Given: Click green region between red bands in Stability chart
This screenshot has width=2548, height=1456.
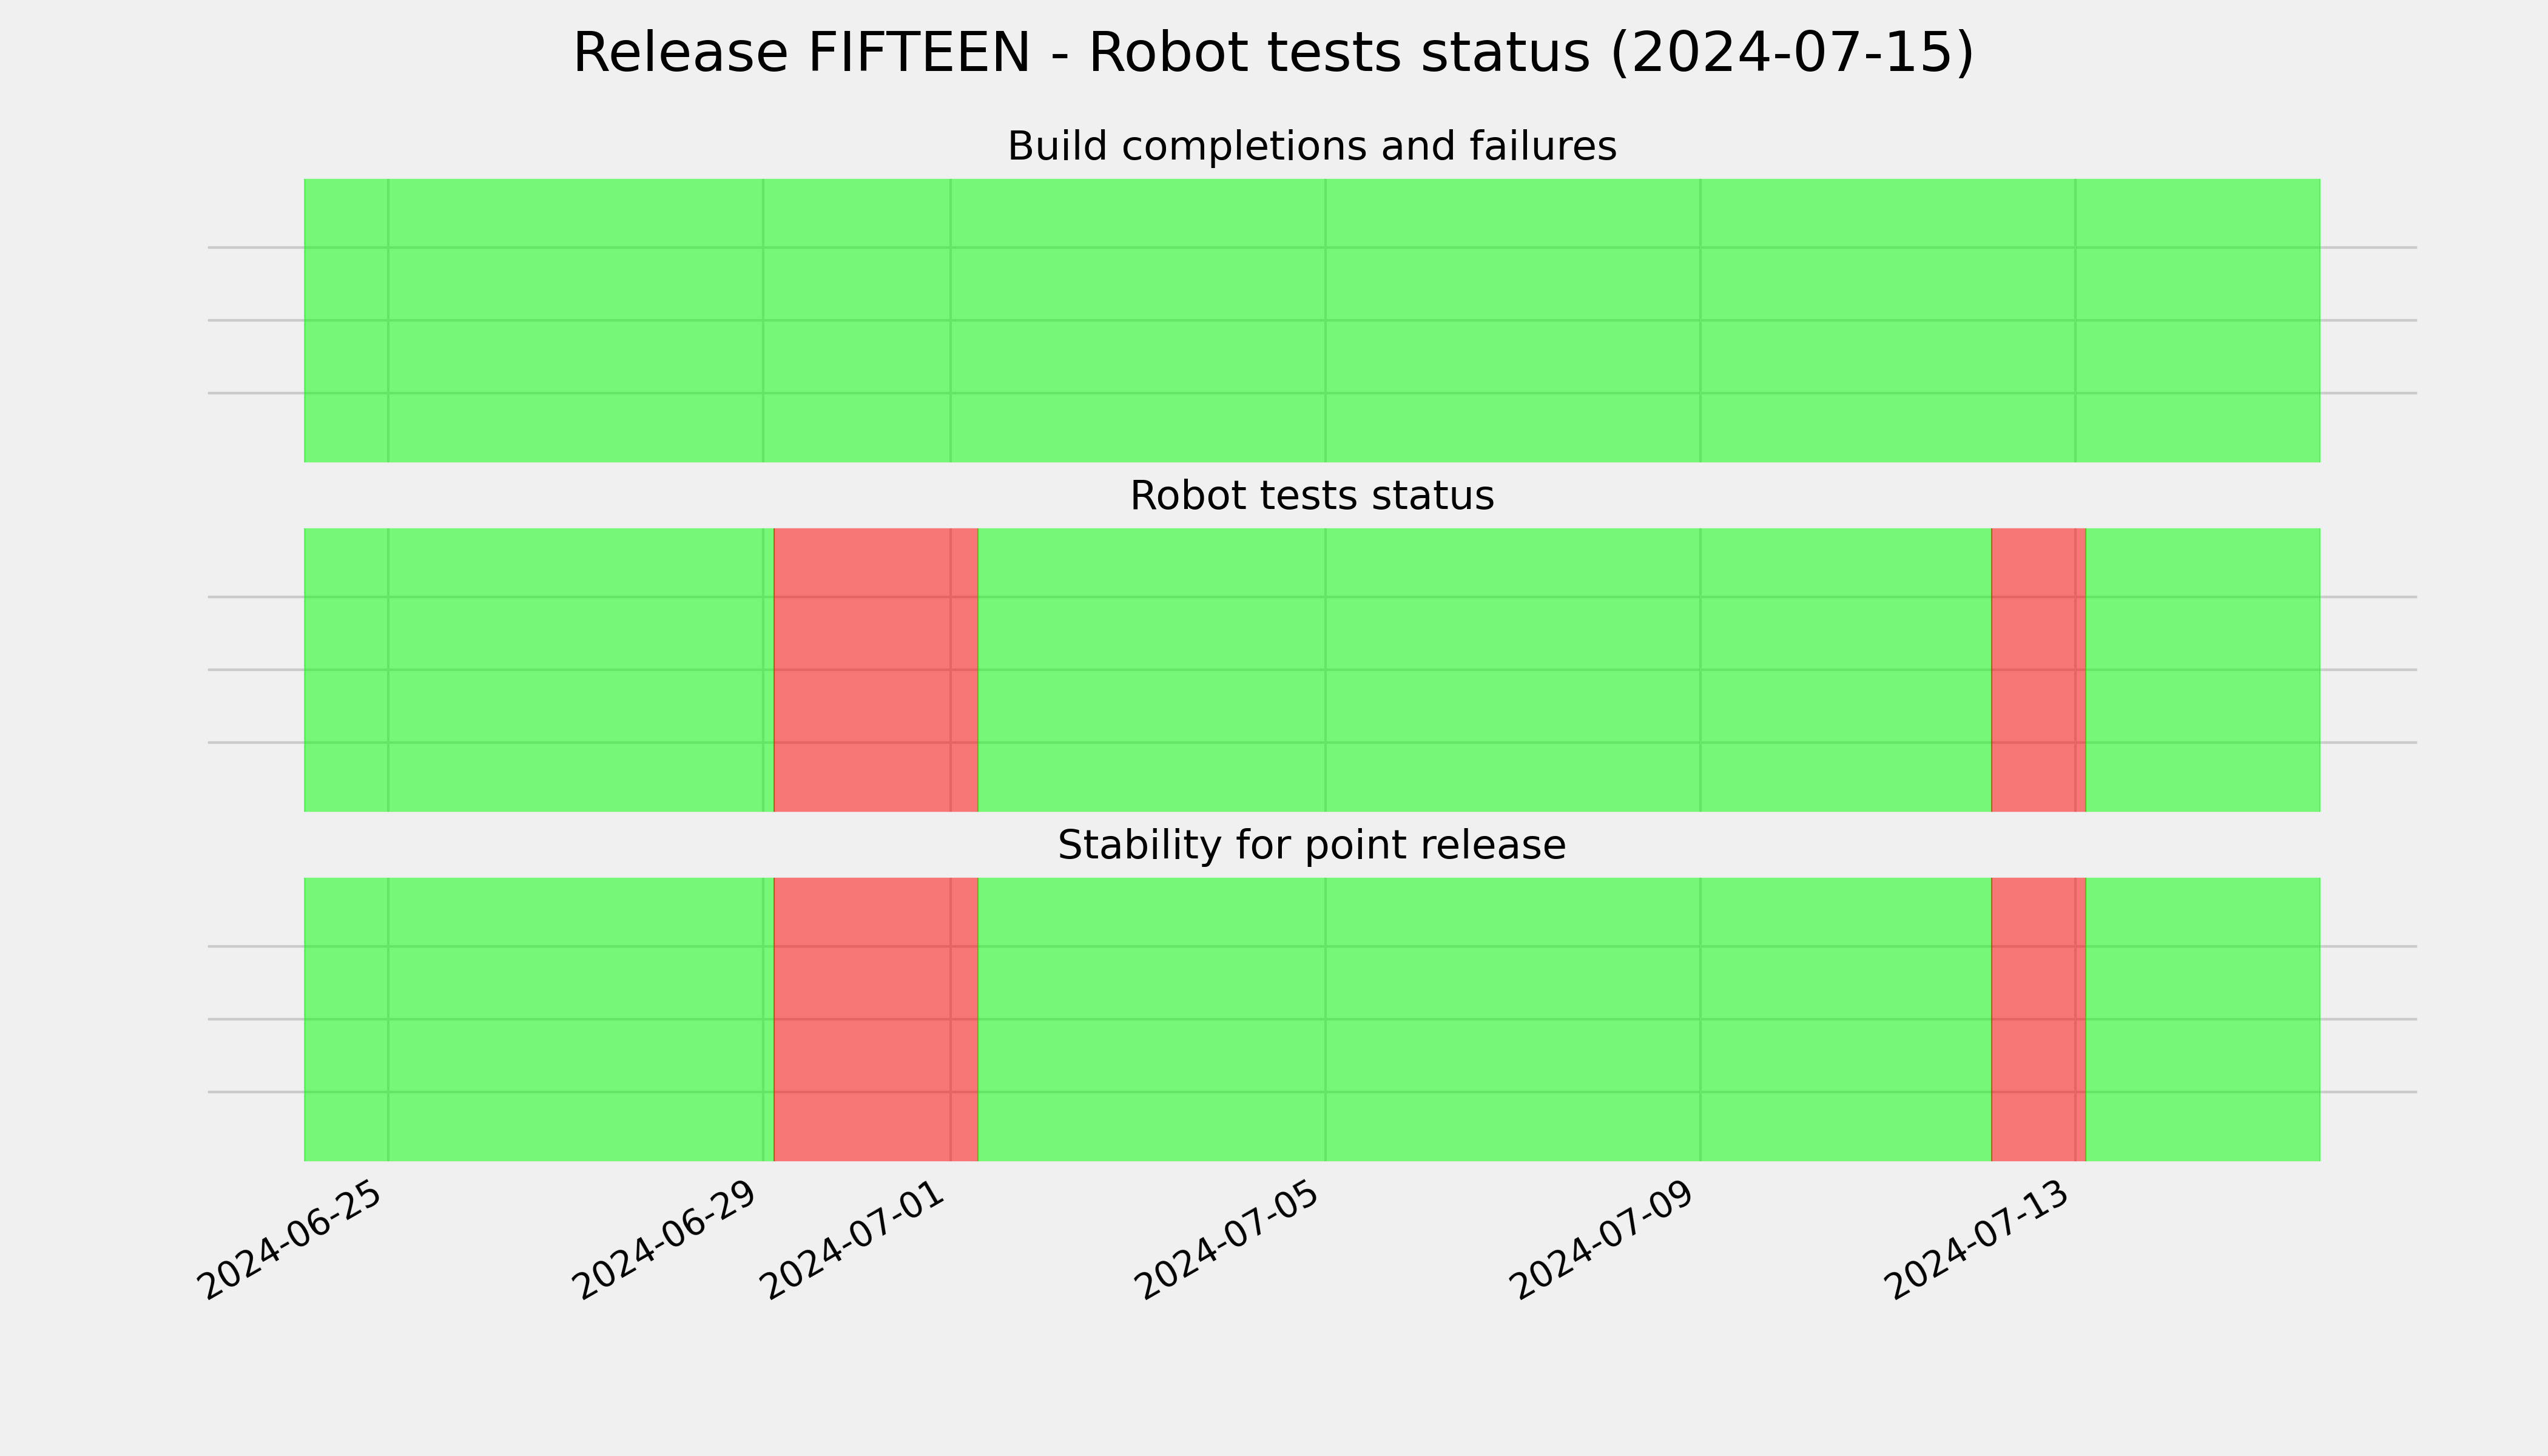Looking at the screenshot, I should click(1484, 1019).
